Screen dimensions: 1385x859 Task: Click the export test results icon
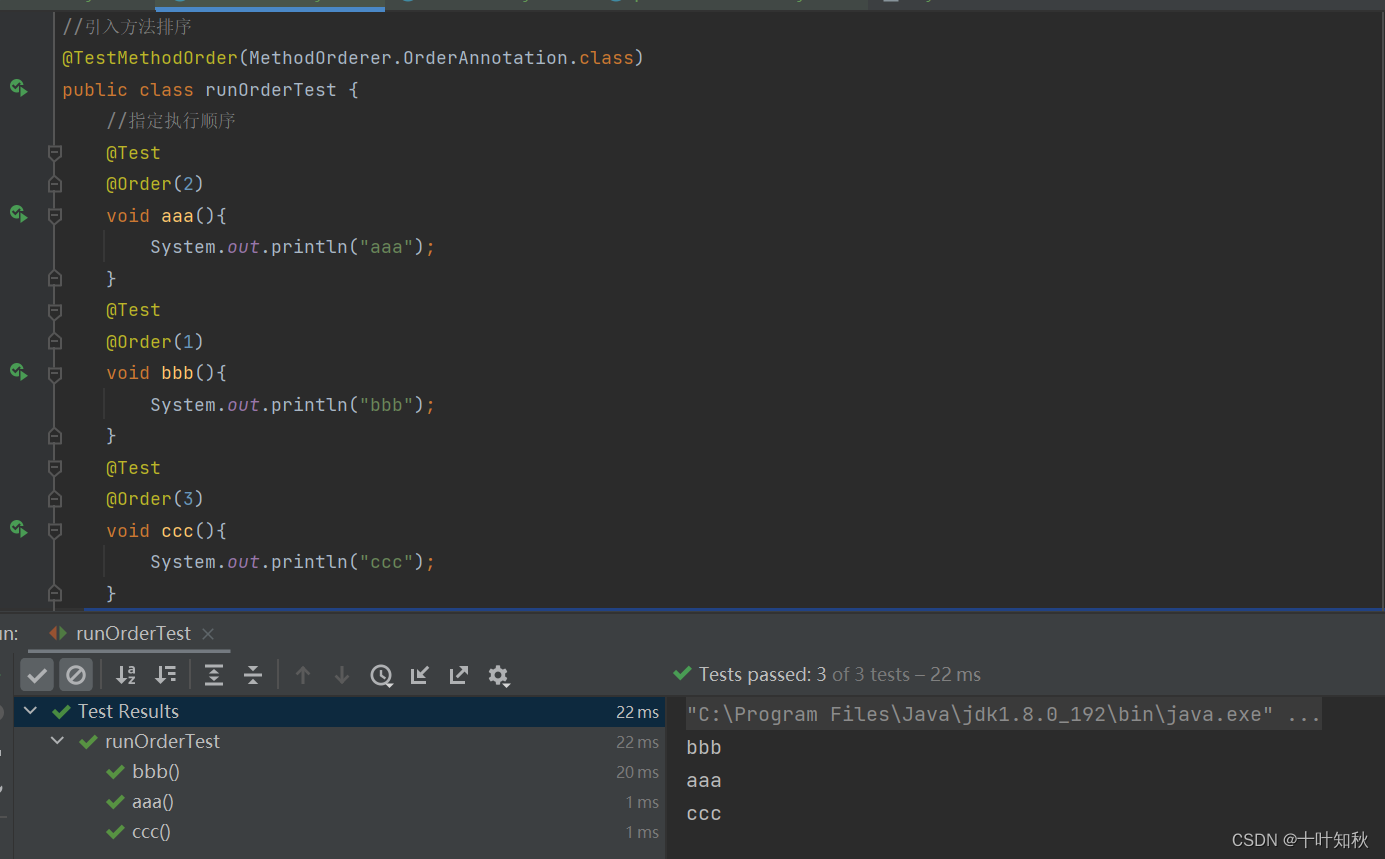[x=459, y=675]
